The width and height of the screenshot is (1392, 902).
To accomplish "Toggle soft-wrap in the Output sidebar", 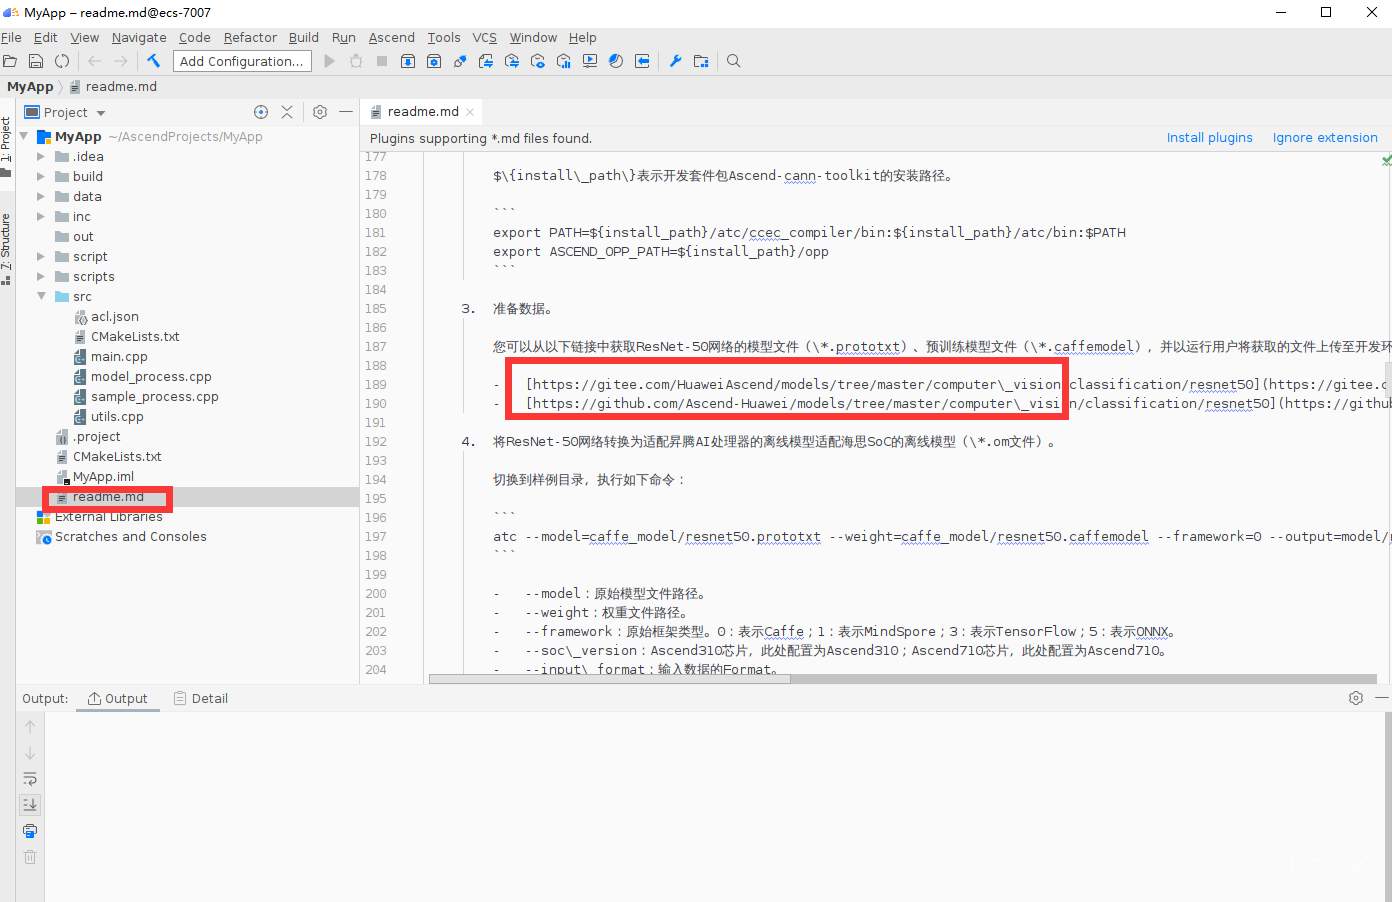I will [x=30, y=779].
